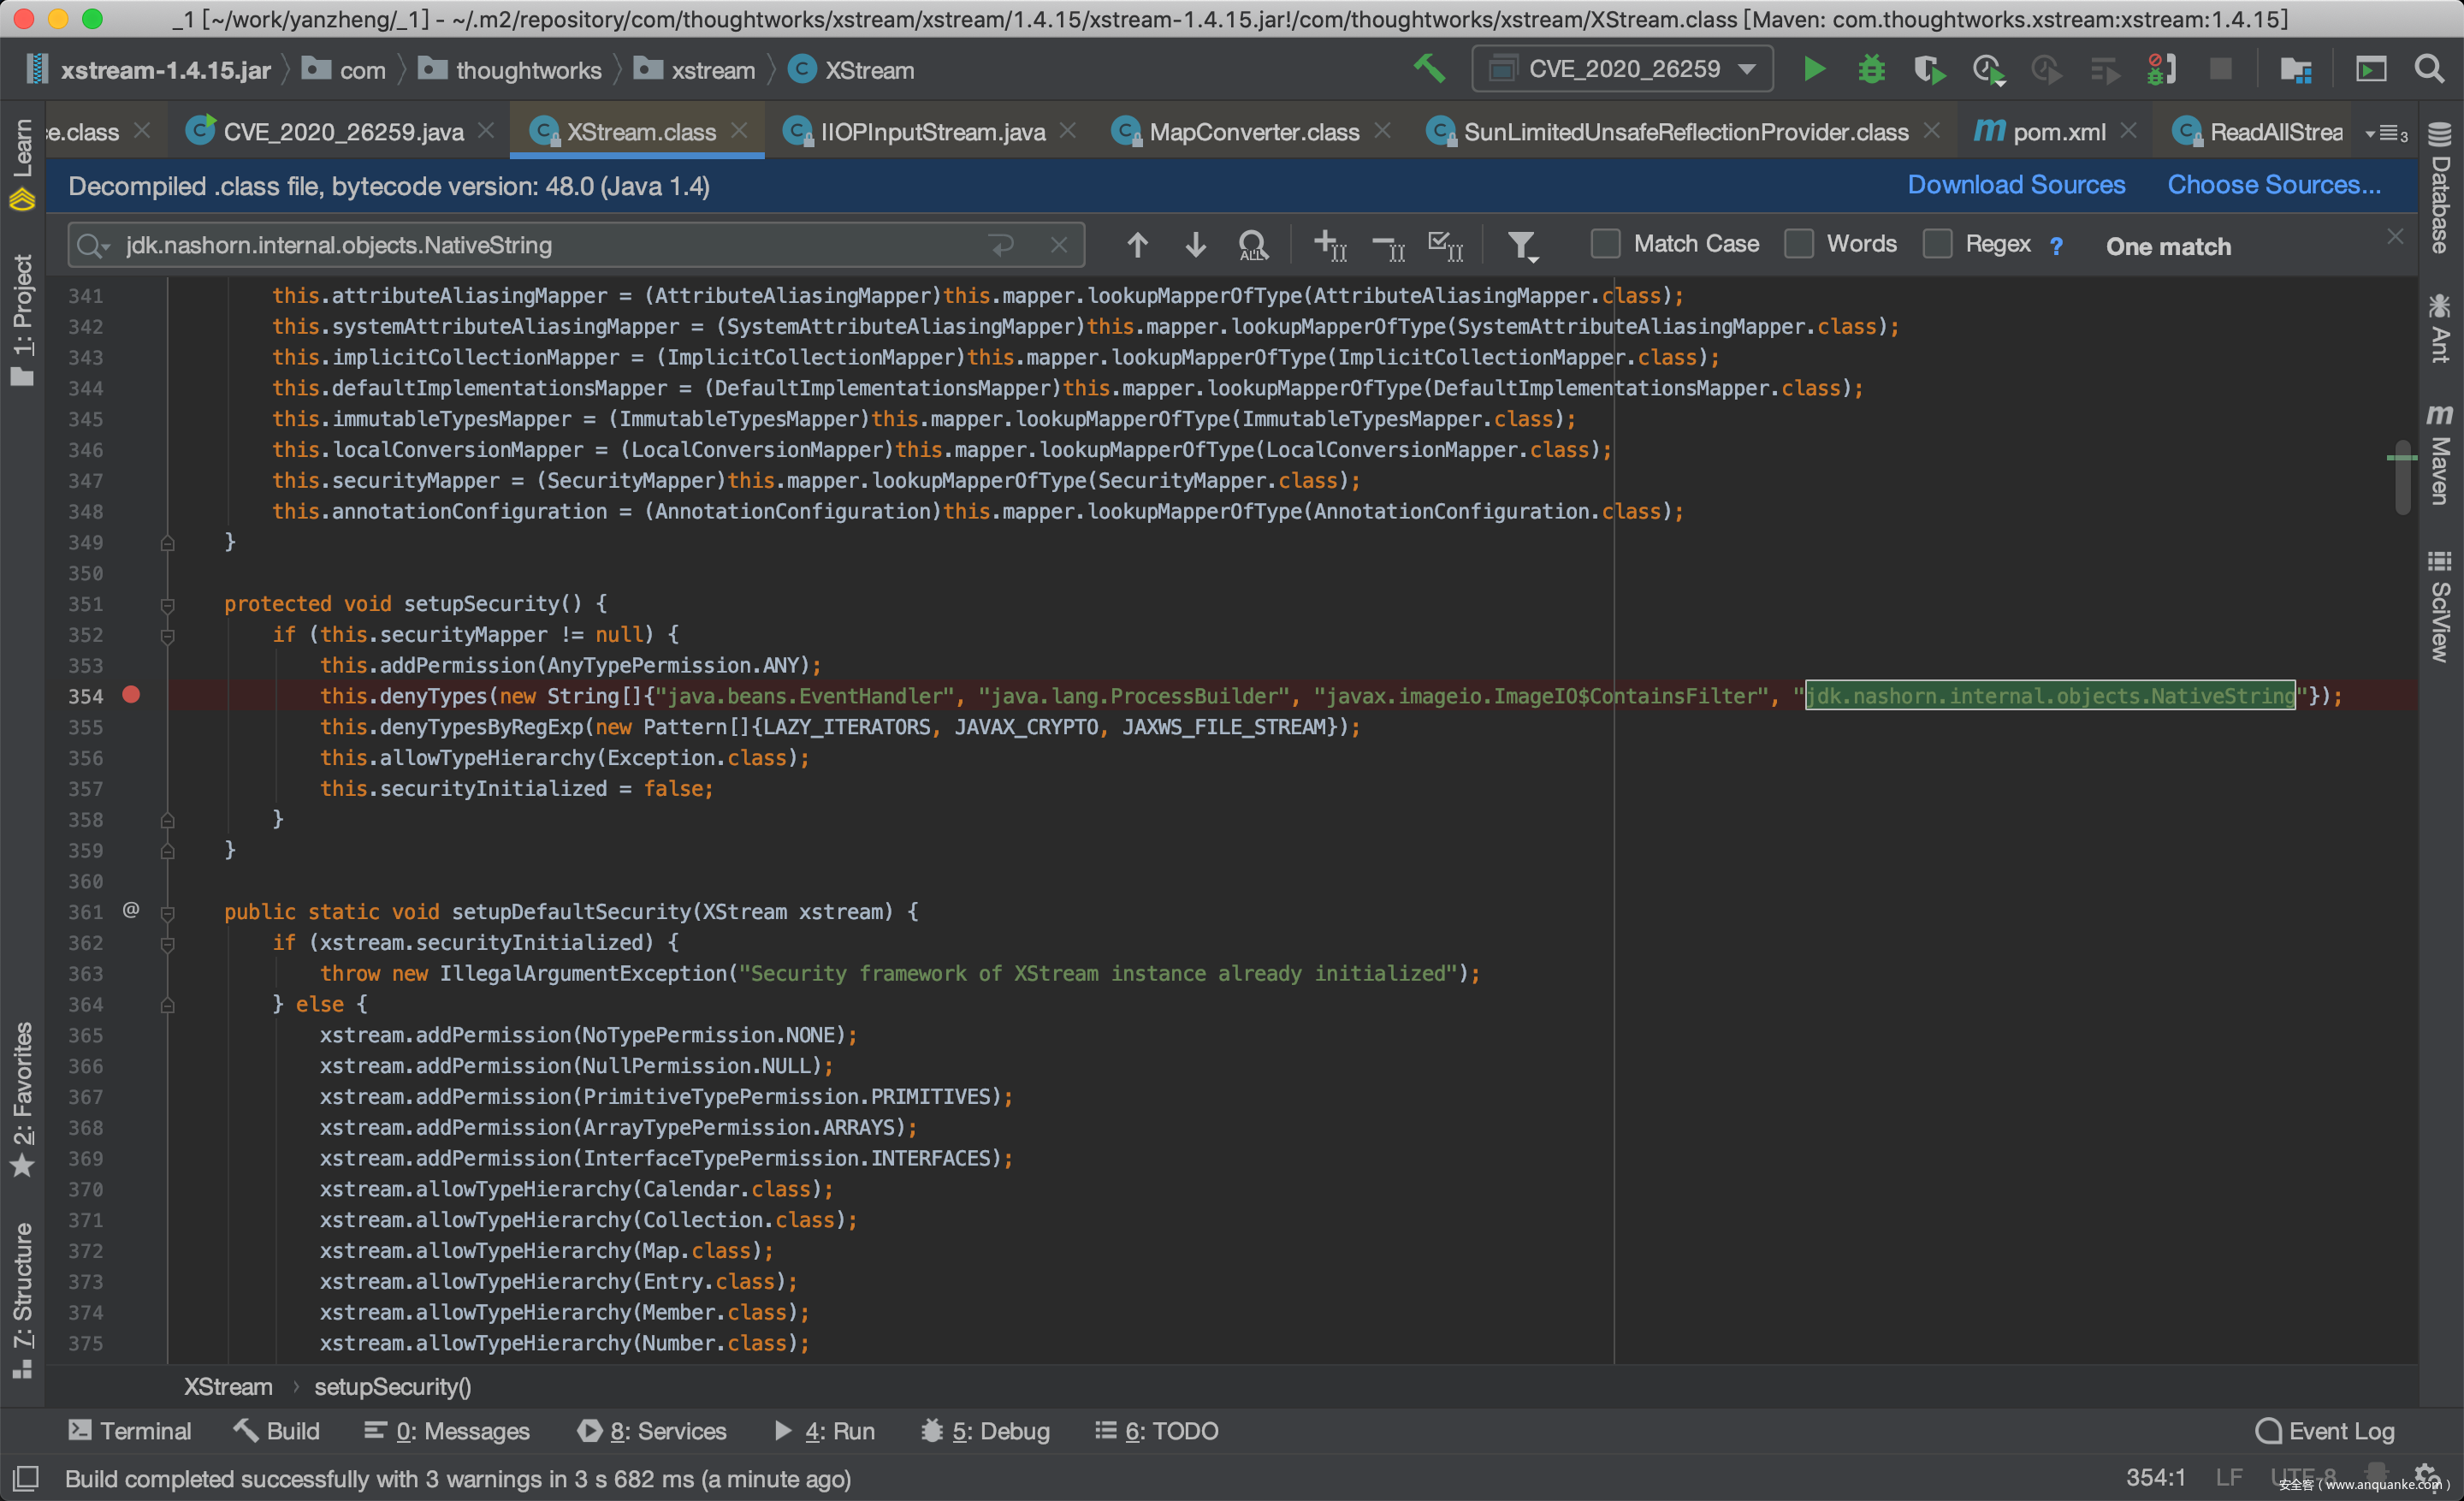The height and width of the screenshot is (1501, 2464).
Task: Click Search Everywhere magnifier icon
Action: pos(2429,70)
